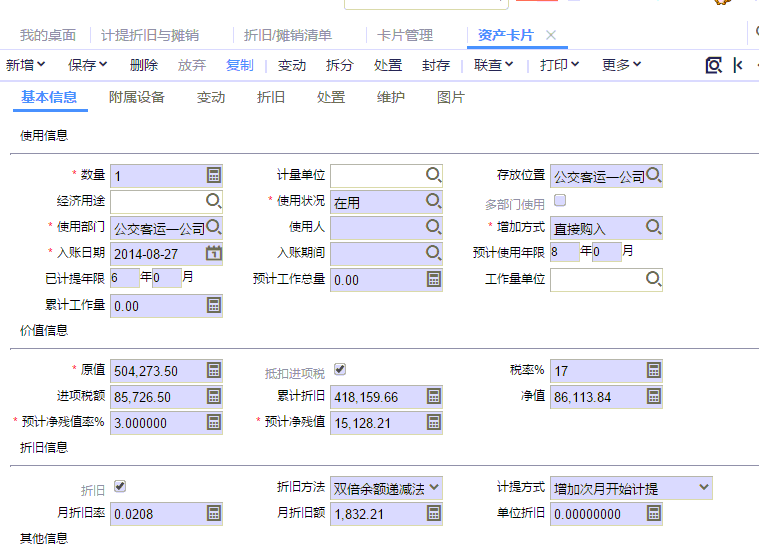Open 处置 sub-tab
Viewport: 759px width, 547px height.
click(x=331, y=97)
